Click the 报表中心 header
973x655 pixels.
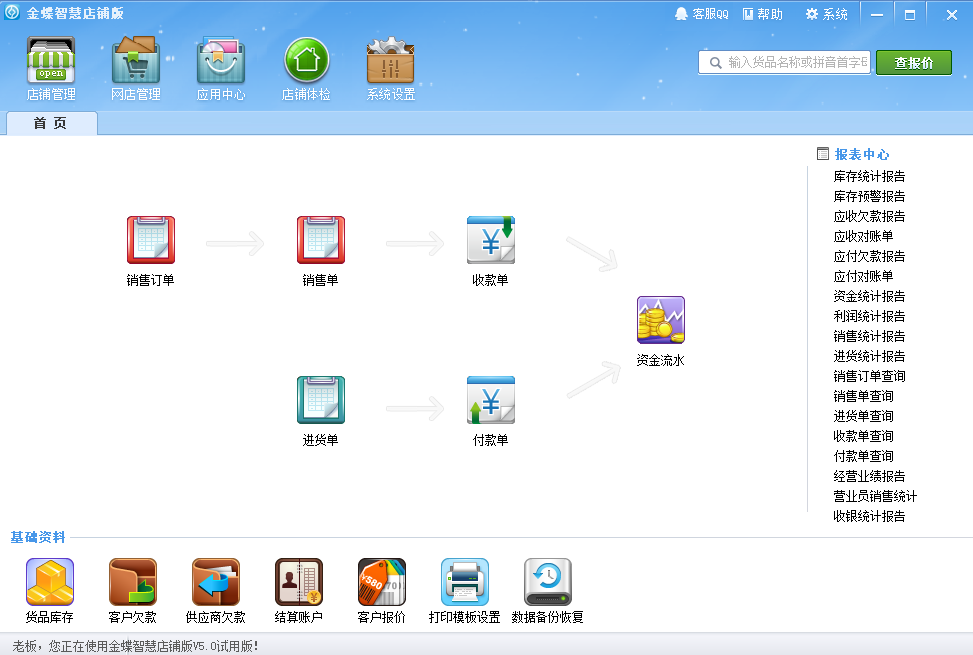pyautogui.click(x=862, y=154)
